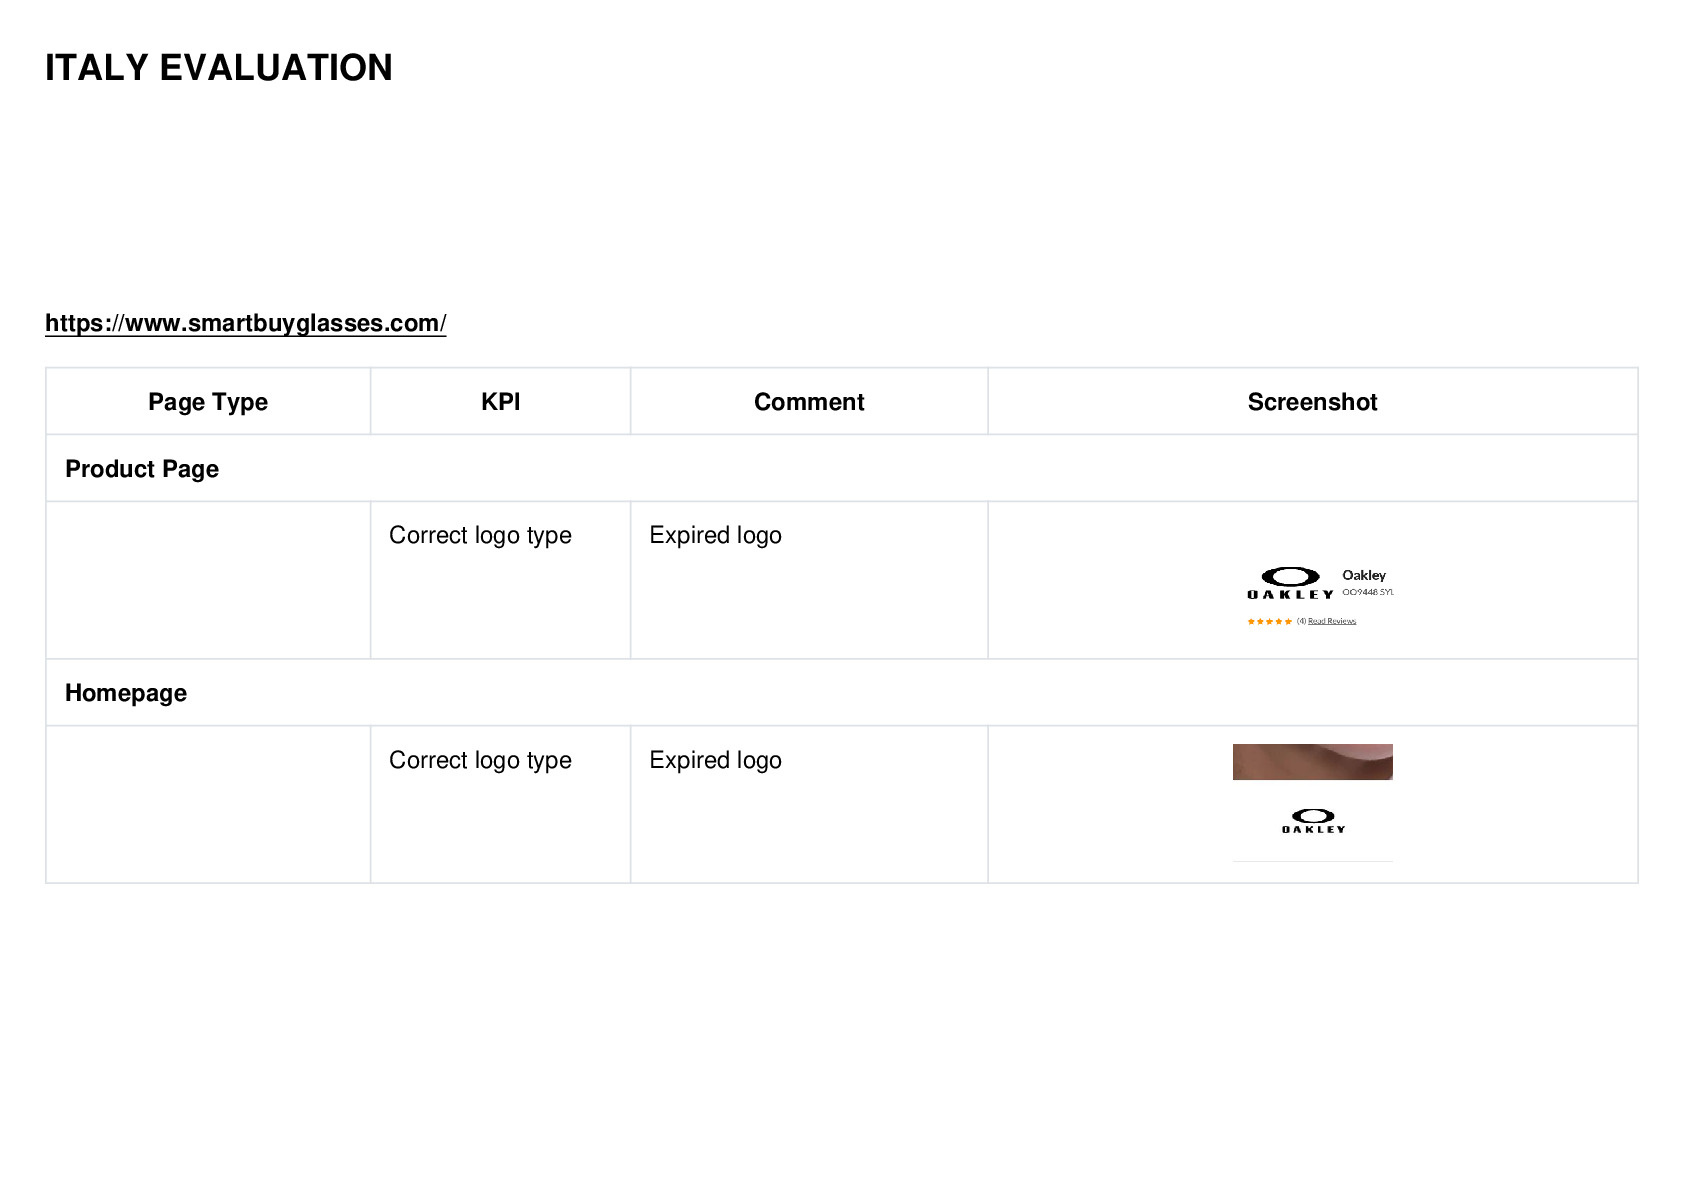This screenshot has height=1191, width=1684.
Task: Click the Comment column header
Action: click(x=809, y=402)
